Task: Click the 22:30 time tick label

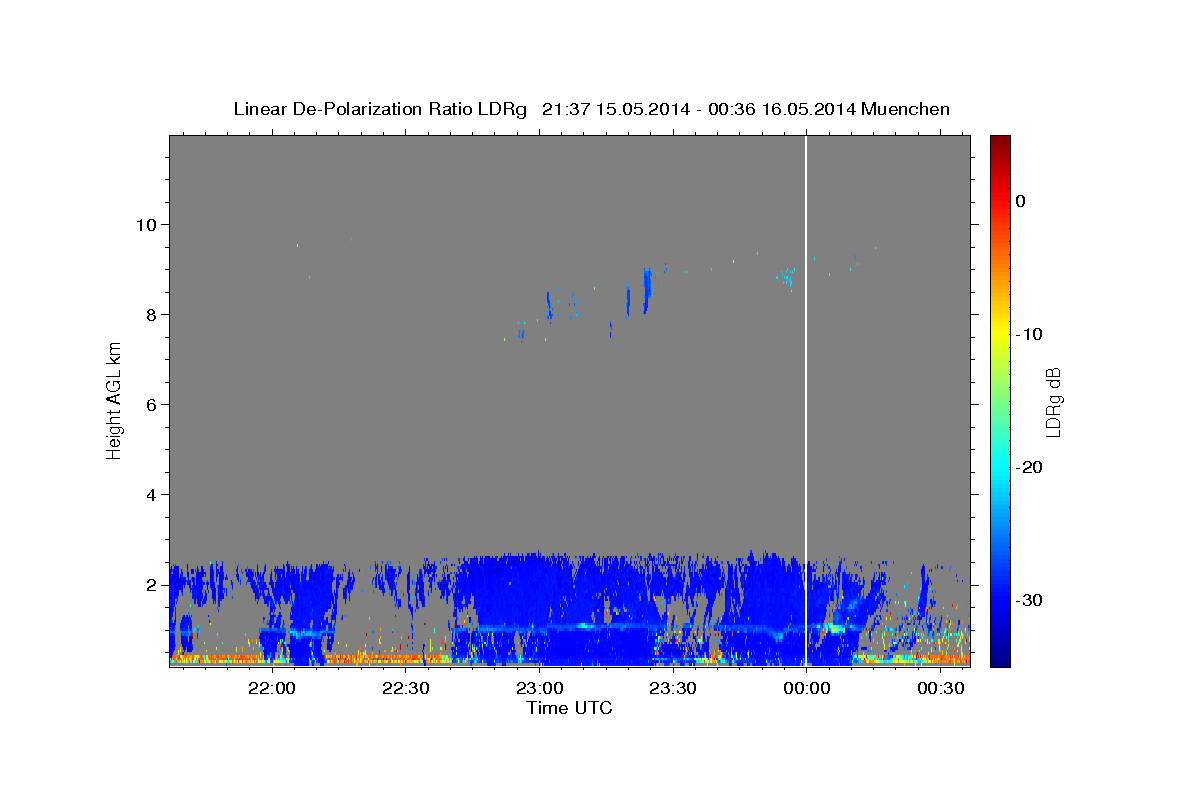Action: tap(405, 688)
